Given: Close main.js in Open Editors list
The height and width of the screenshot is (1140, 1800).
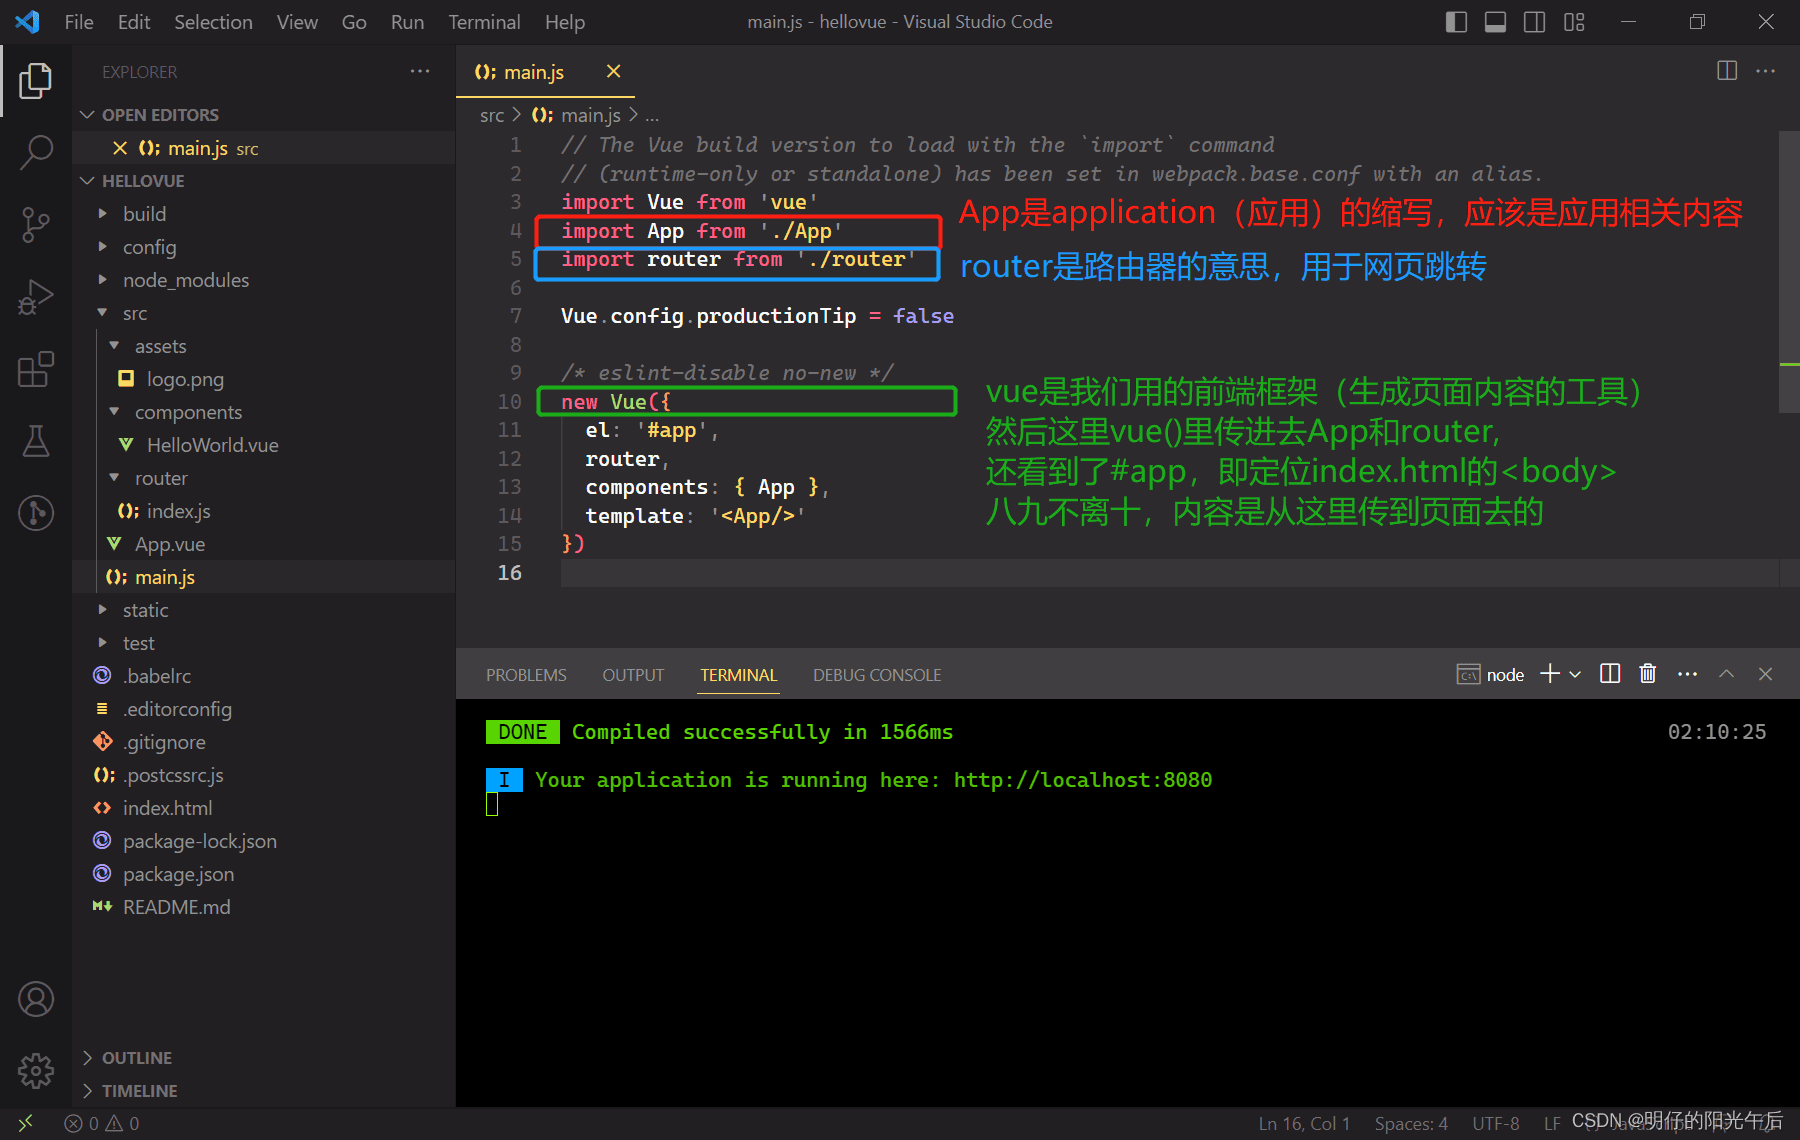Looking at the screenshot, I should click(120, 148).
